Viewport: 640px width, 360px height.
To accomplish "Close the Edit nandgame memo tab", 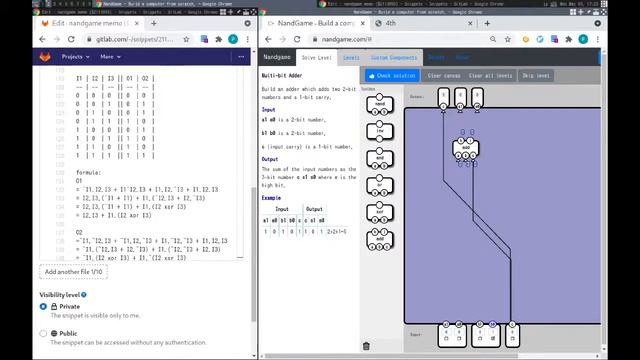I will 137,24.
